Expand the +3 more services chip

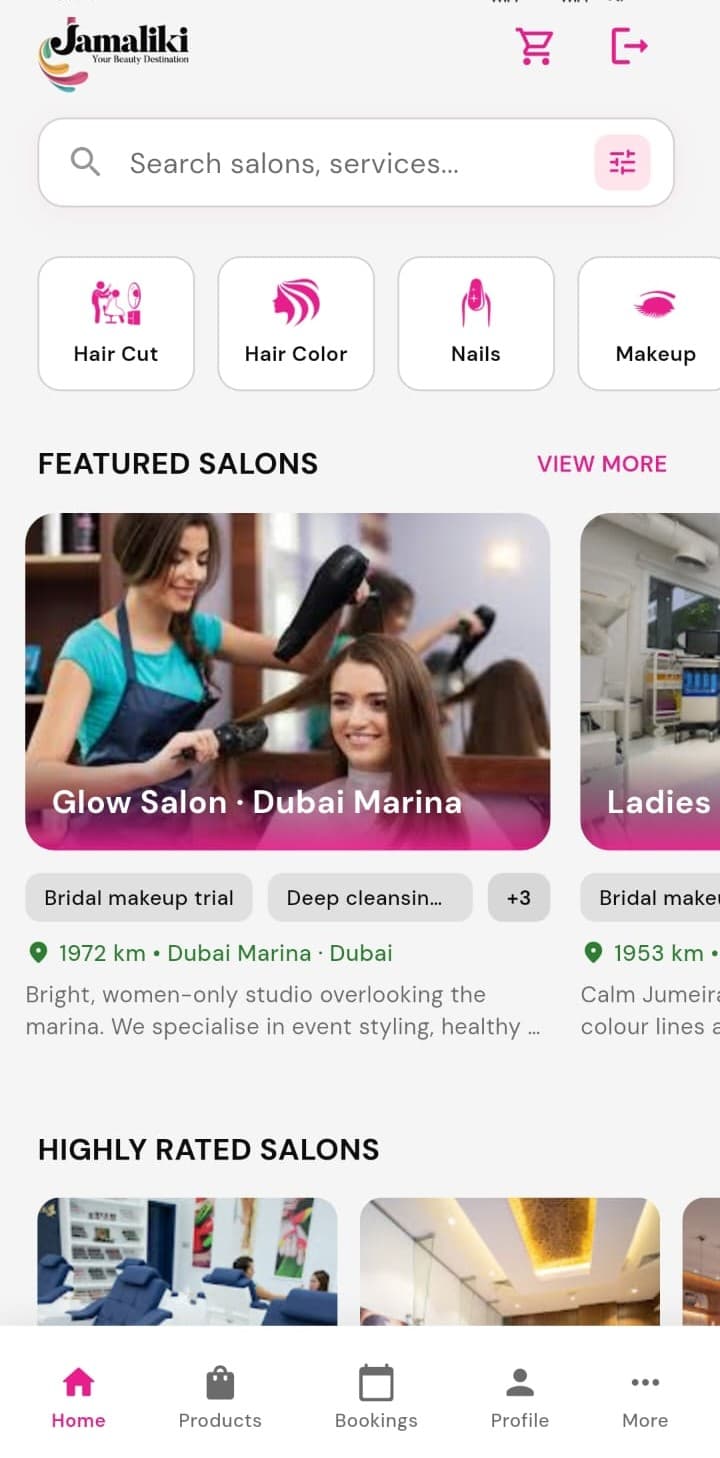(x=519, y=897)
